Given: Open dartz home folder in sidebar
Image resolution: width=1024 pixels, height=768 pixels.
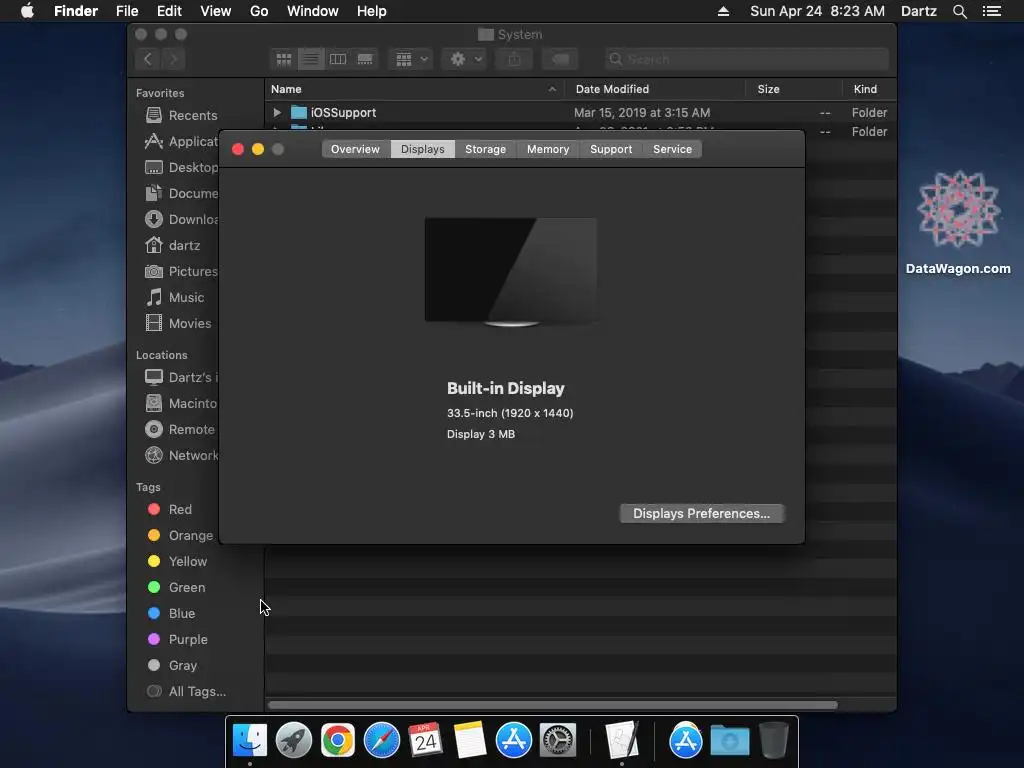Looking at the screenshot, I should pyautogui.click(x=173, y=246).
